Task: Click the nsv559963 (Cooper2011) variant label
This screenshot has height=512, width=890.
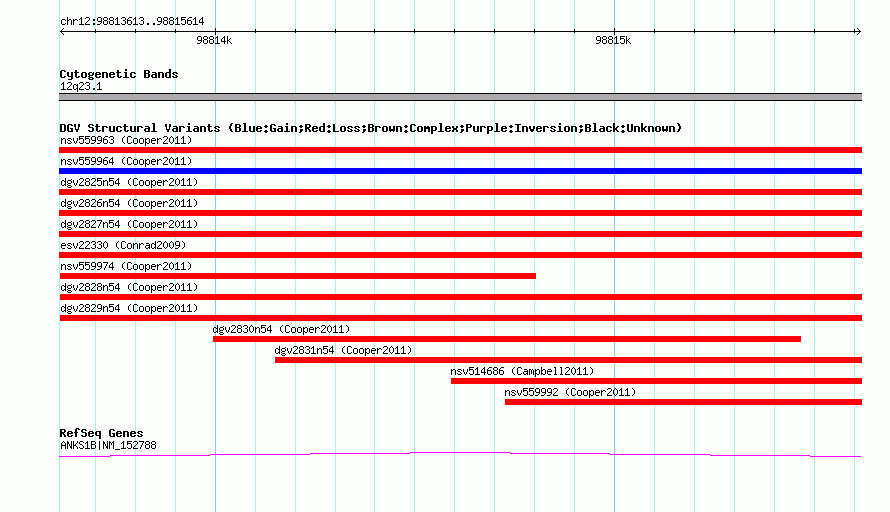Action: point(126,140)
